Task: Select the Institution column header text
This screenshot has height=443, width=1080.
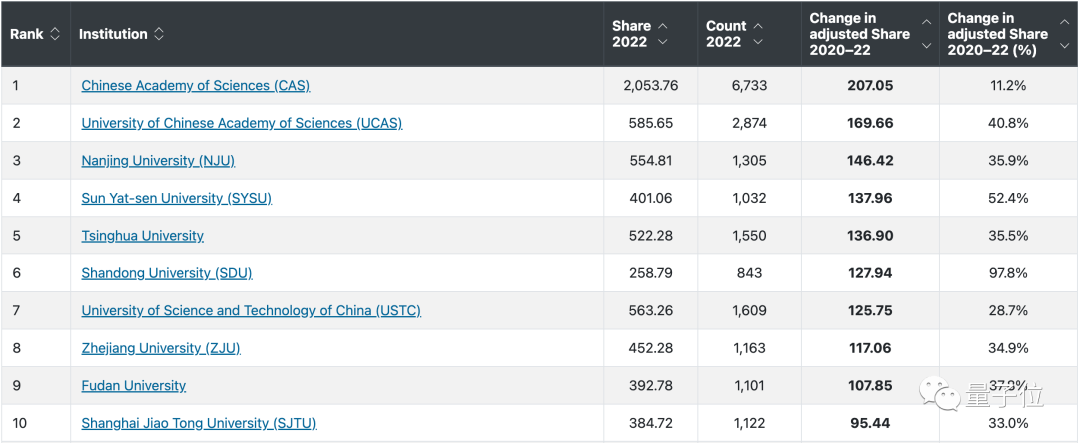Action: 113,34
